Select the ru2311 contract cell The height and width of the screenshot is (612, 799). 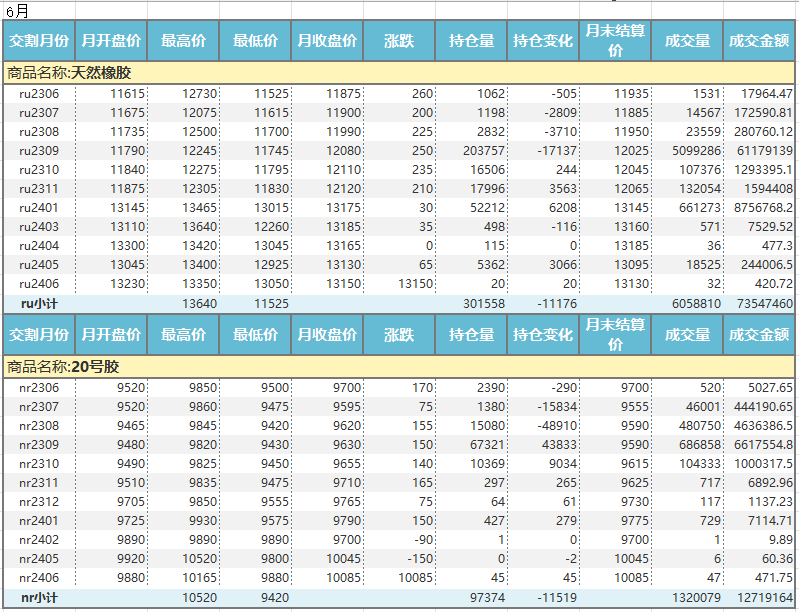point(39,189)
